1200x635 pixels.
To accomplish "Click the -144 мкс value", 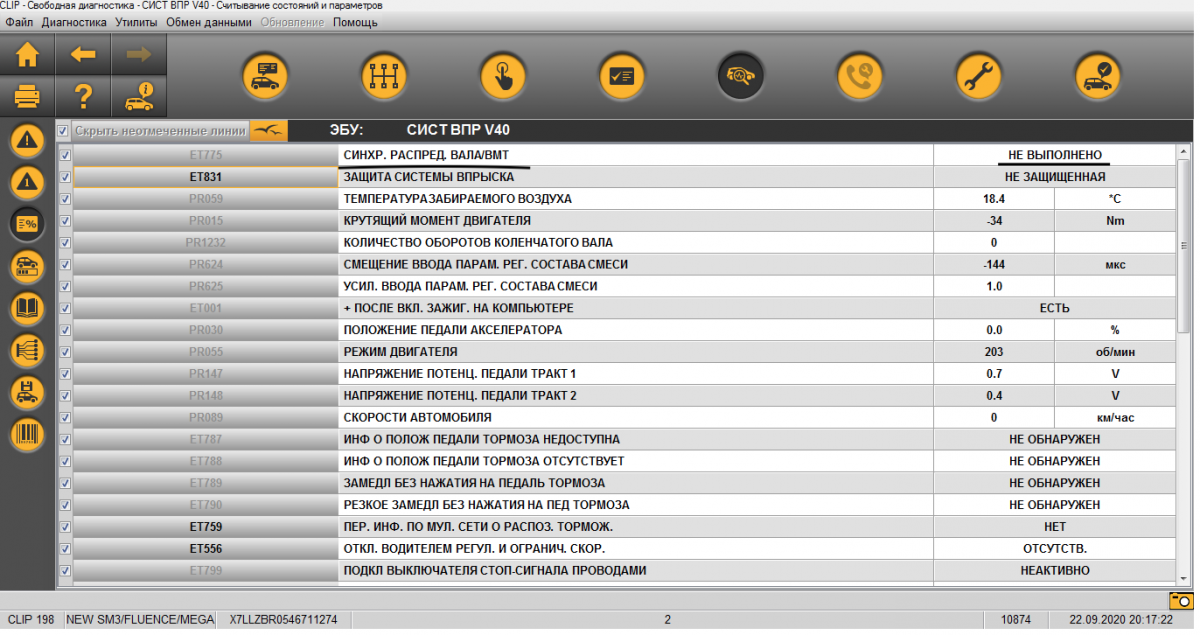I will (x=994, y=265).
